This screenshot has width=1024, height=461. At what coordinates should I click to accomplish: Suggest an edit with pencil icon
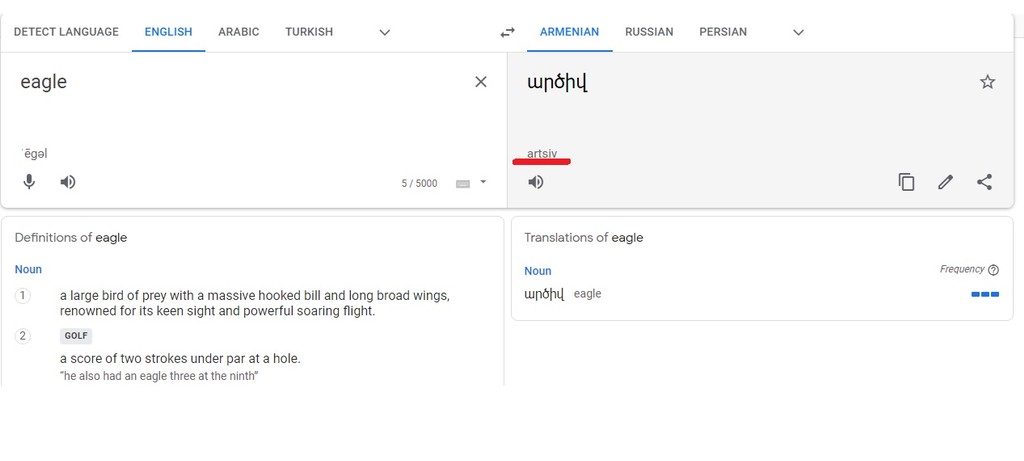point(946,182)
